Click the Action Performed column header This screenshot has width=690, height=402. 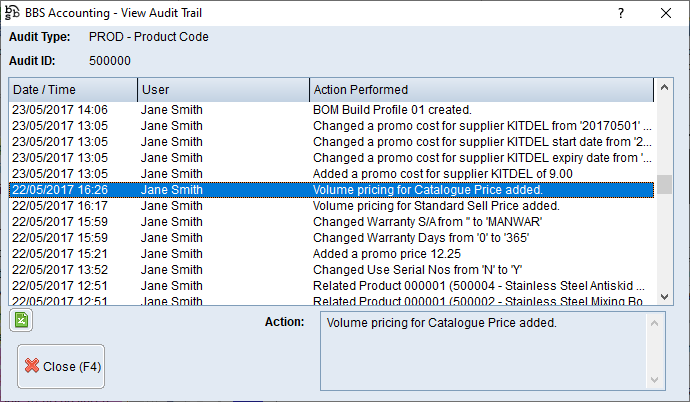[480, 90]
